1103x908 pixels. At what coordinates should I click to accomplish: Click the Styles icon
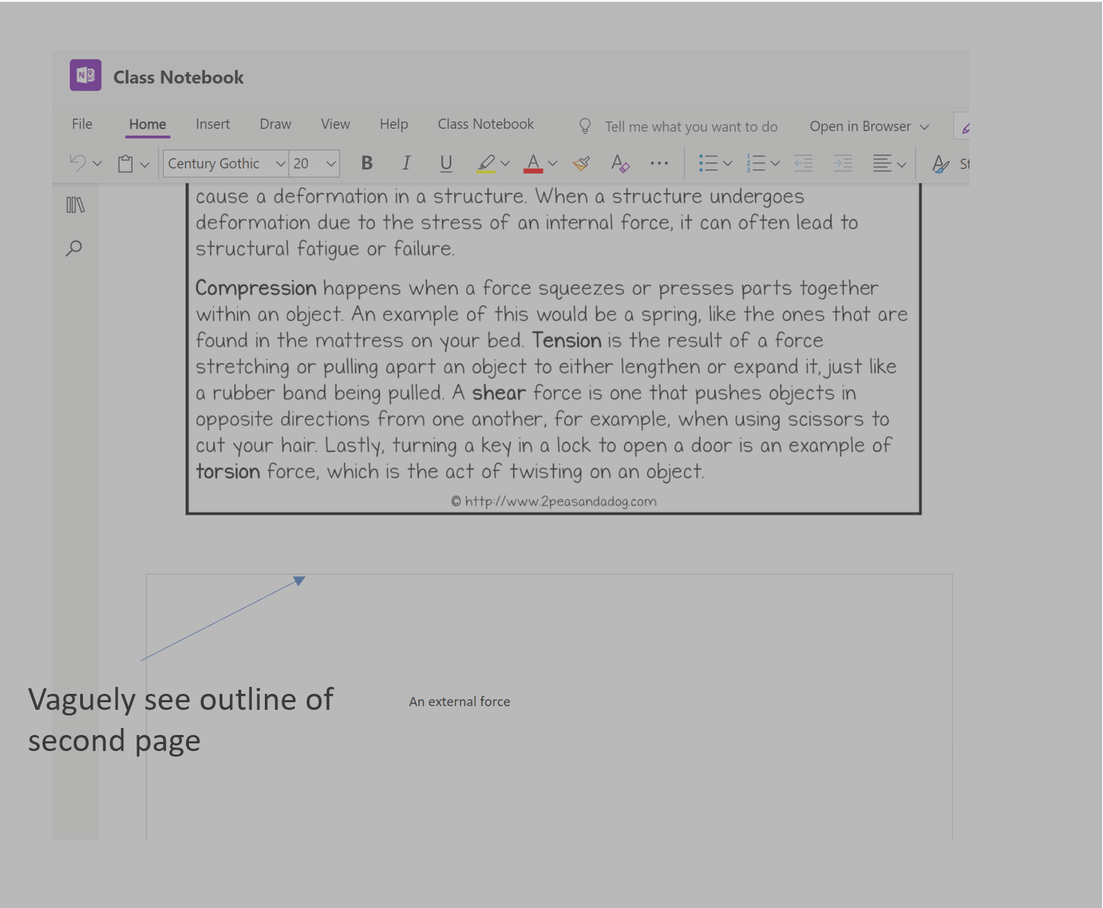point(941,164)
